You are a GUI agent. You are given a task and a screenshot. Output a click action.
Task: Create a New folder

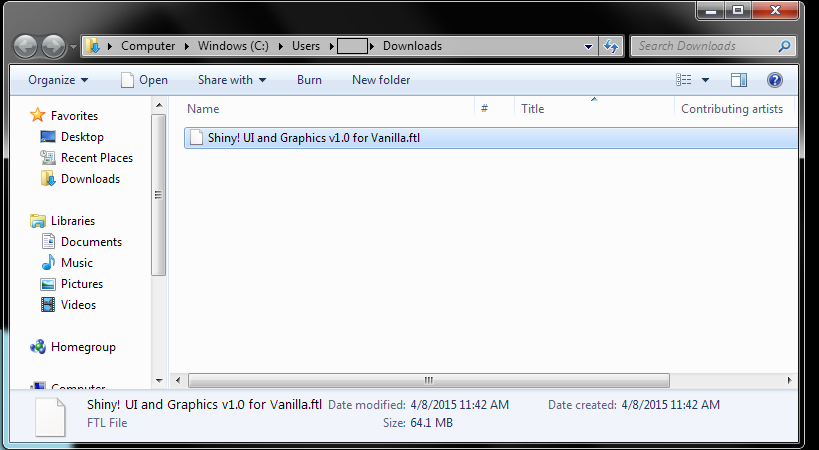click(x=381, y=80)
